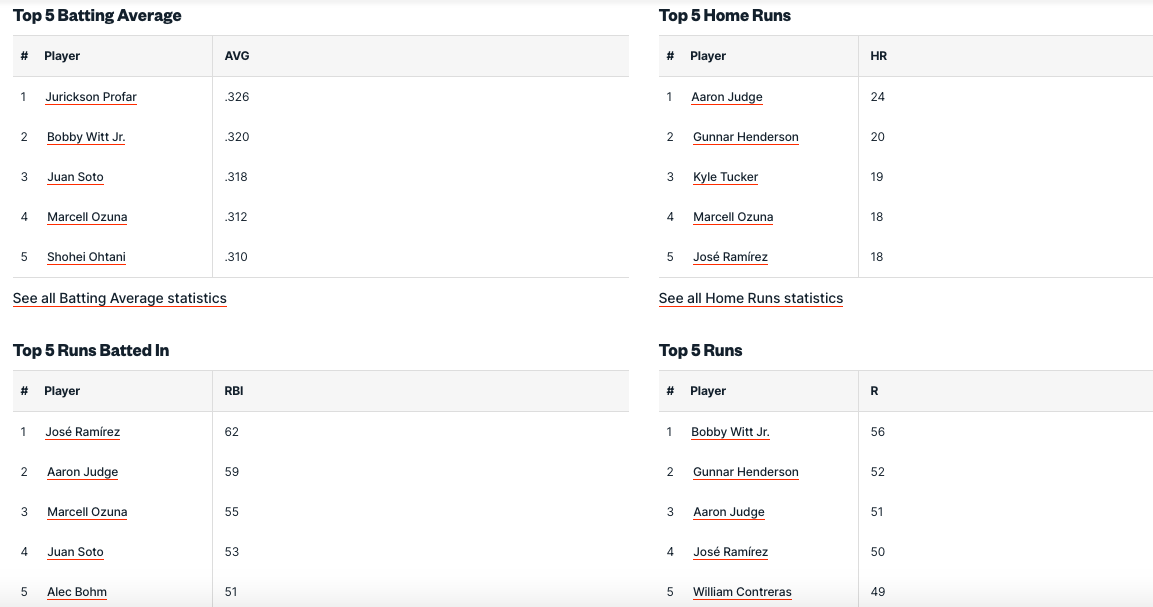
Task: Click the R column header in Runs table
Action: click(x=873, y=391)
